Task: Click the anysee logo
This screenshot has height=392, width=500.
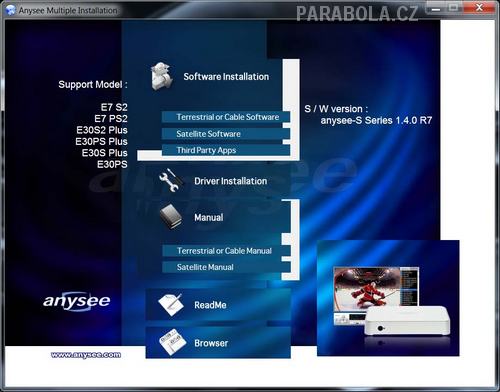Action: 76,301
